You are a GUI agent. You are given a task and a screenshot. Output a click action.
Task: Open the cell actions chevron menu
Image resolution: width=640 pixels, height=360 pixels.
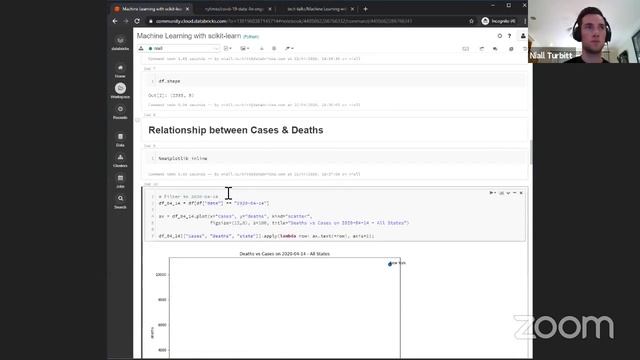click(508, 193)
